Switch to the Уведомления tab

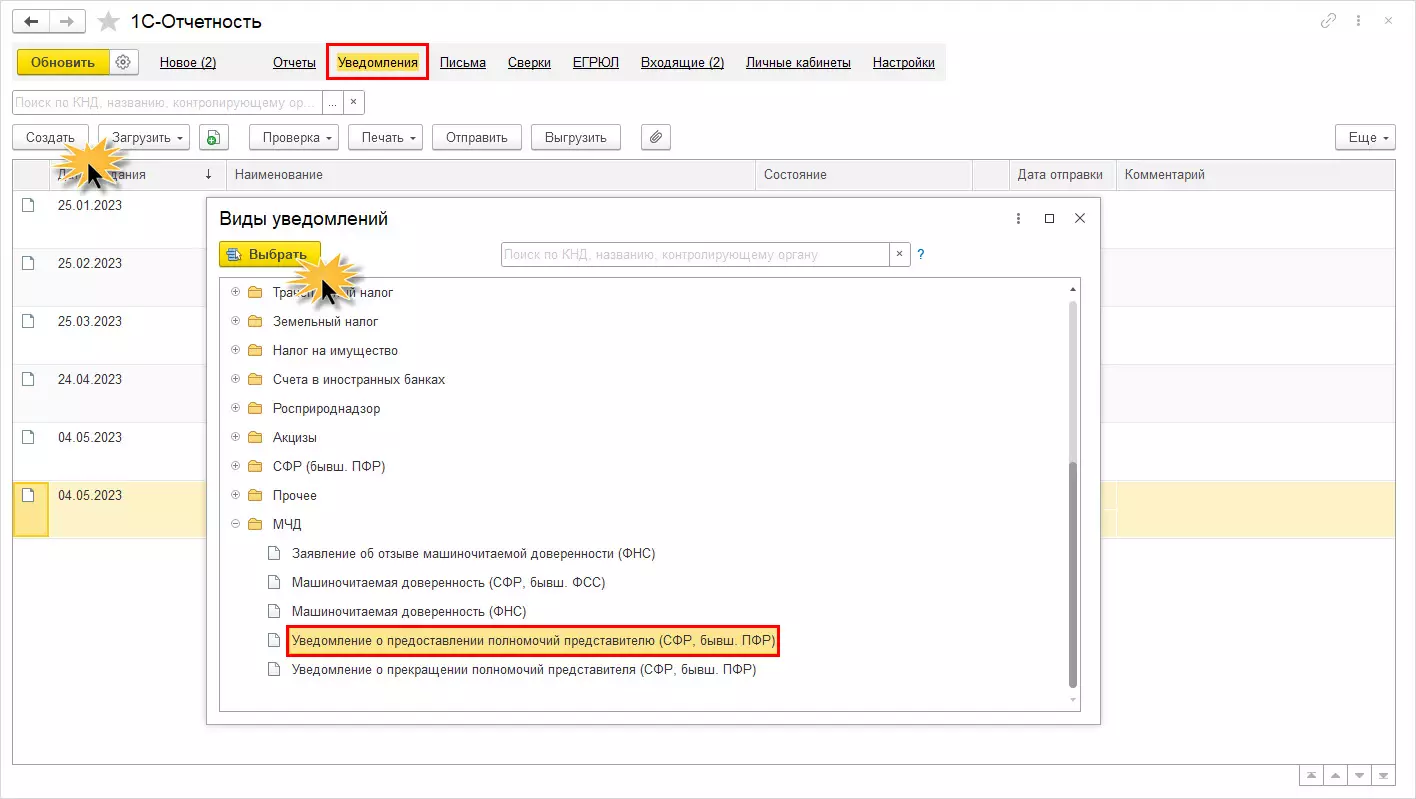point(378,62)
